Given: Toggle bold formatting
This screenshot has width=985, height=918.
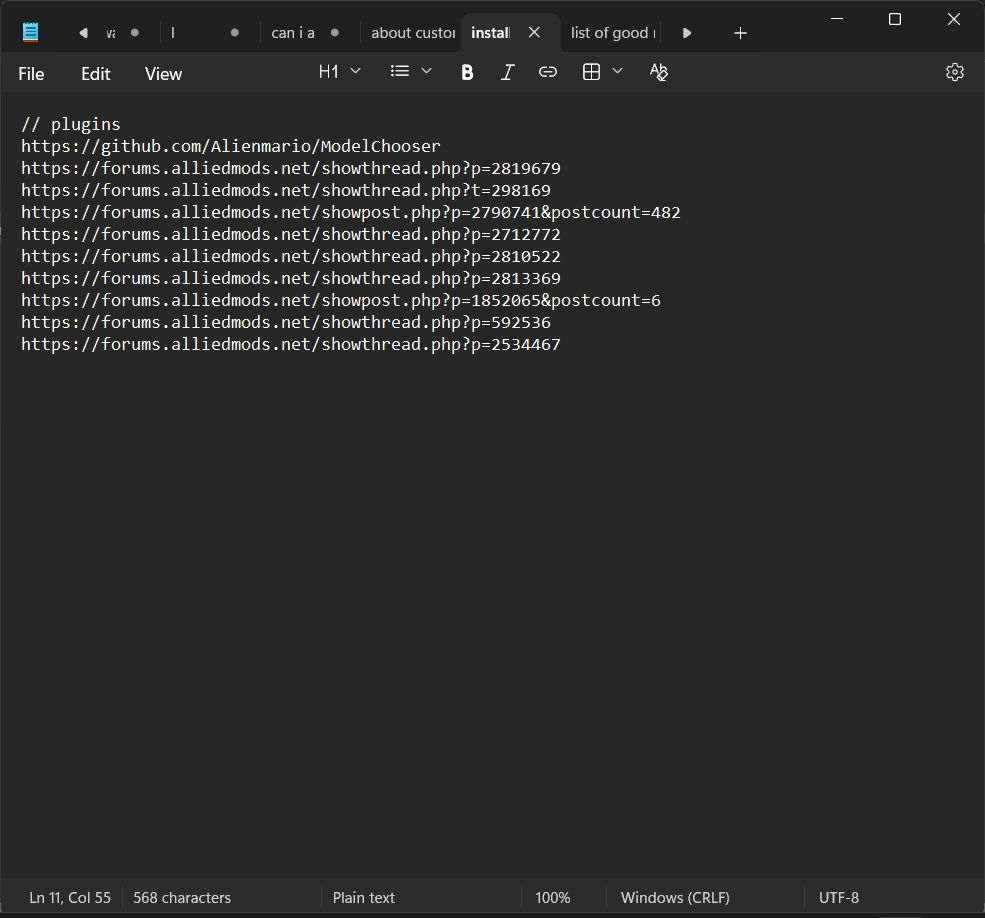Looking at the screenshot, I should pyautogui.click(x=467, y=72).
